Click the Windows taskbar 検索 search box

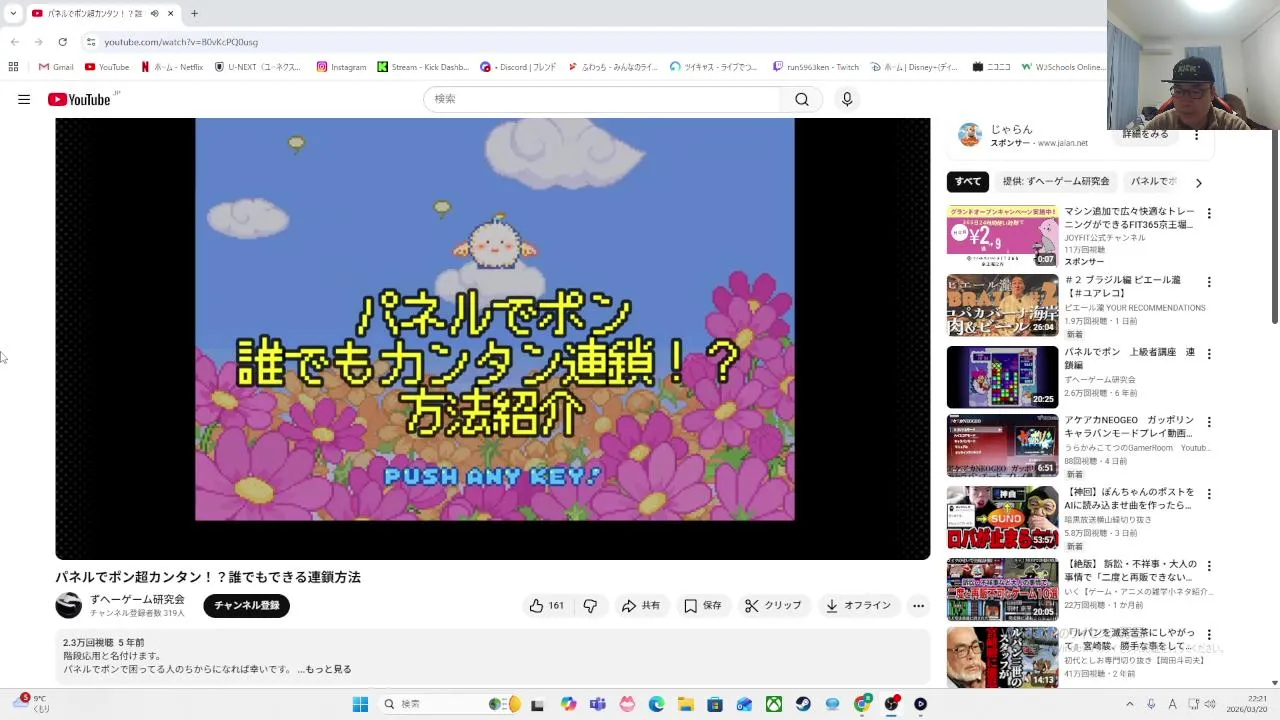[x=450, y=704]
